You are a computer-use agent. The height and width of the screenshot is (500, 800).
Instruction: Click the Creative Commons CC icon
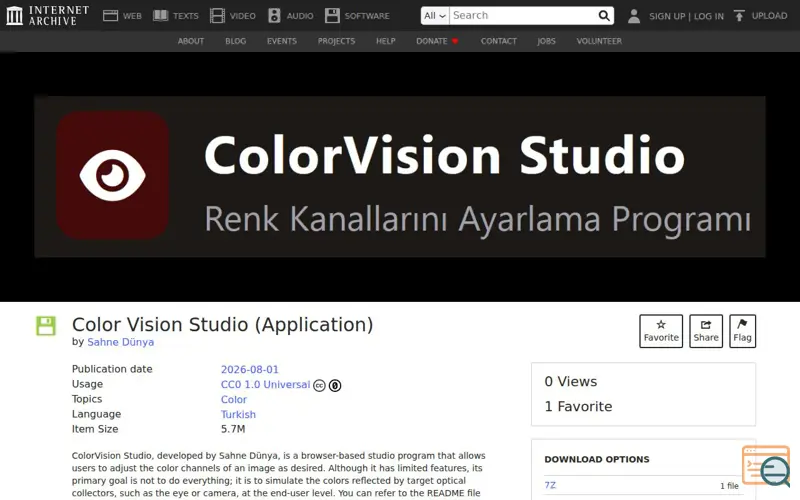pyautogui.click(x=319, y=385)
